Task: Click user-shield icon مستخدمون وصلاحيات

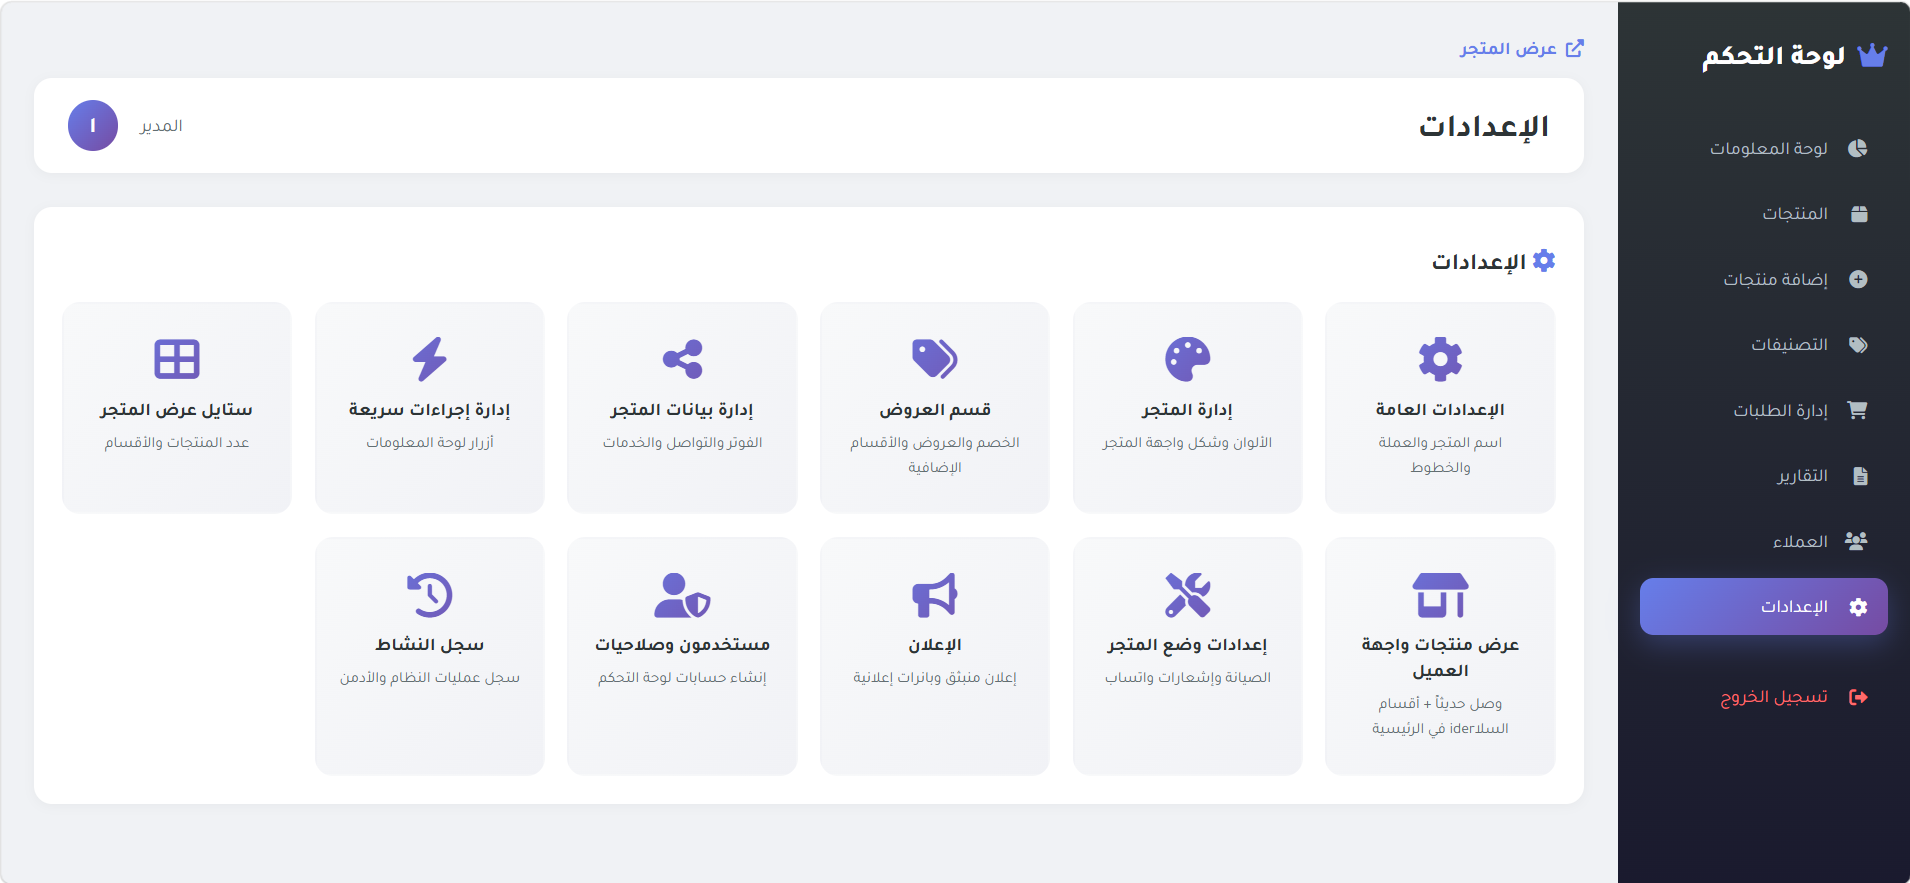Action: [682, 595]
